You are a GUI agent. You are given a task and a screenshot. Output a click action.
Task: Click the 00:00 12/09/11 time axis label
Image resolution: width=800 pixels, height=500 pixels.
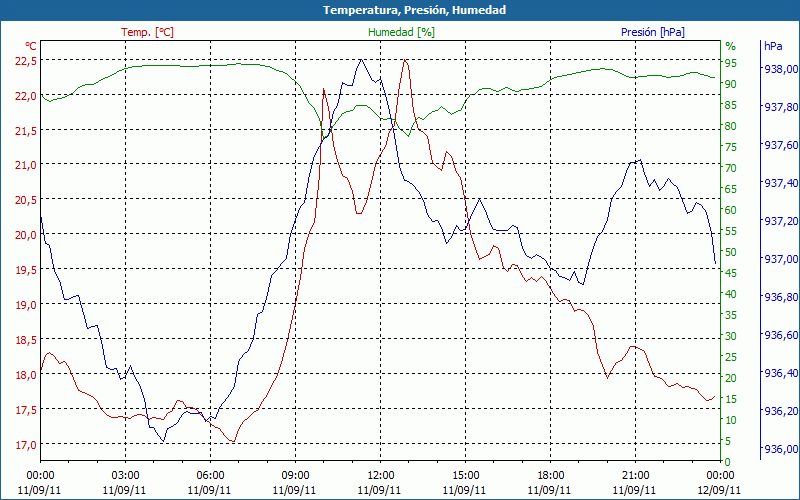[719, 483]
